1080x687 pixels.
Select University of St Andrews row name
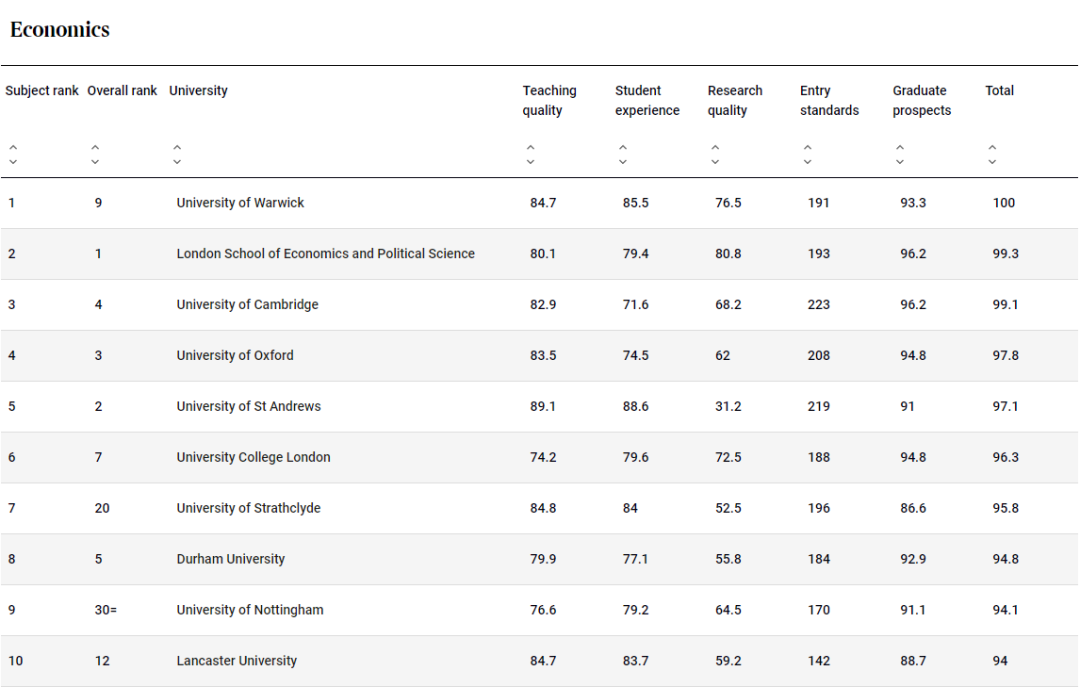tap(248, 407)
